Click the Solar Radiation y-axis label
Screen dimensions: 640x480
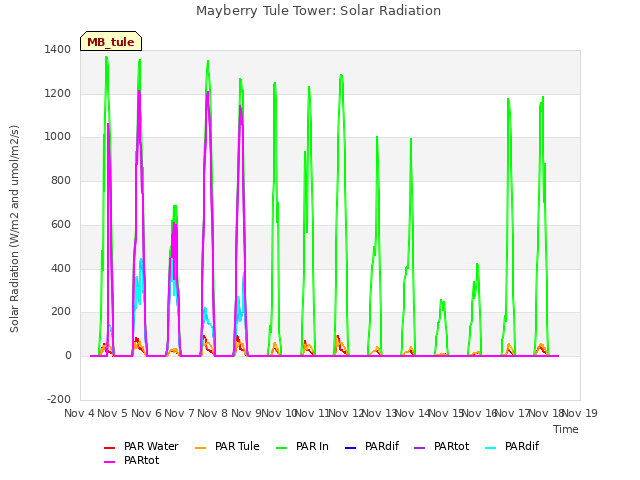point(14,229)
